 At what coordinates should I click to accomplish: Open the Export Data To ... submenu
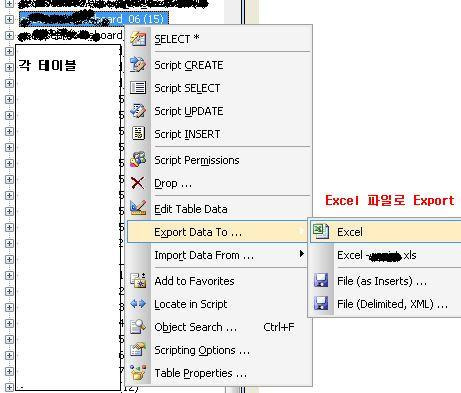[x=218, y=232]
